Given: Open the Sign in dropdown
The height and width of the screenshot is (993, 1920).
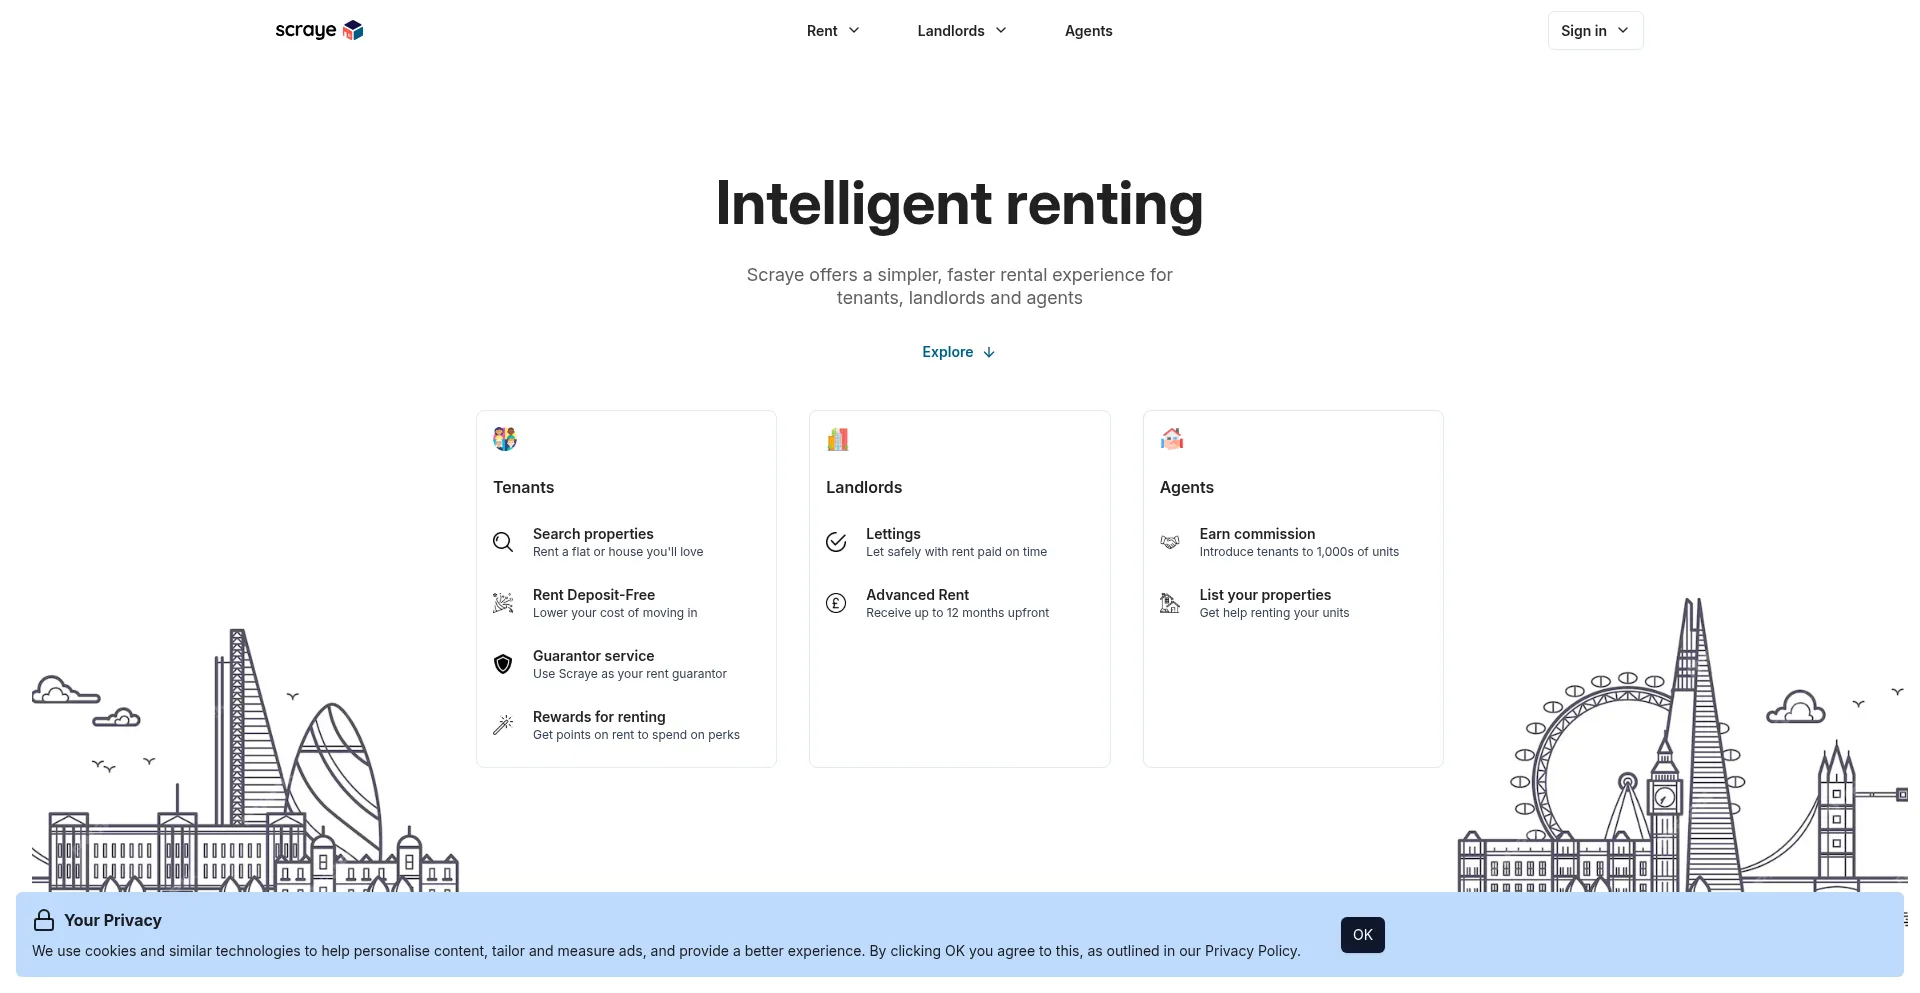Looking at the screenshot, I should (x=1595, y=31).
